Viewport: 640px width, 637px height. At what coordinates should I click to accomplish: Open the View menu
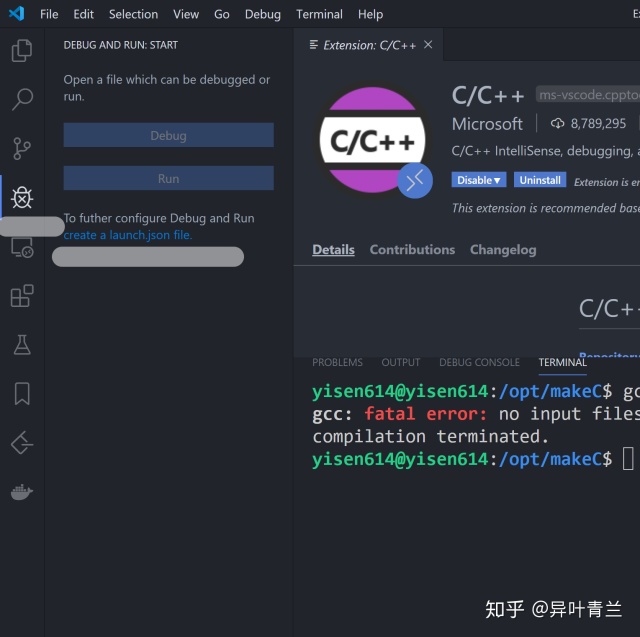186,14
